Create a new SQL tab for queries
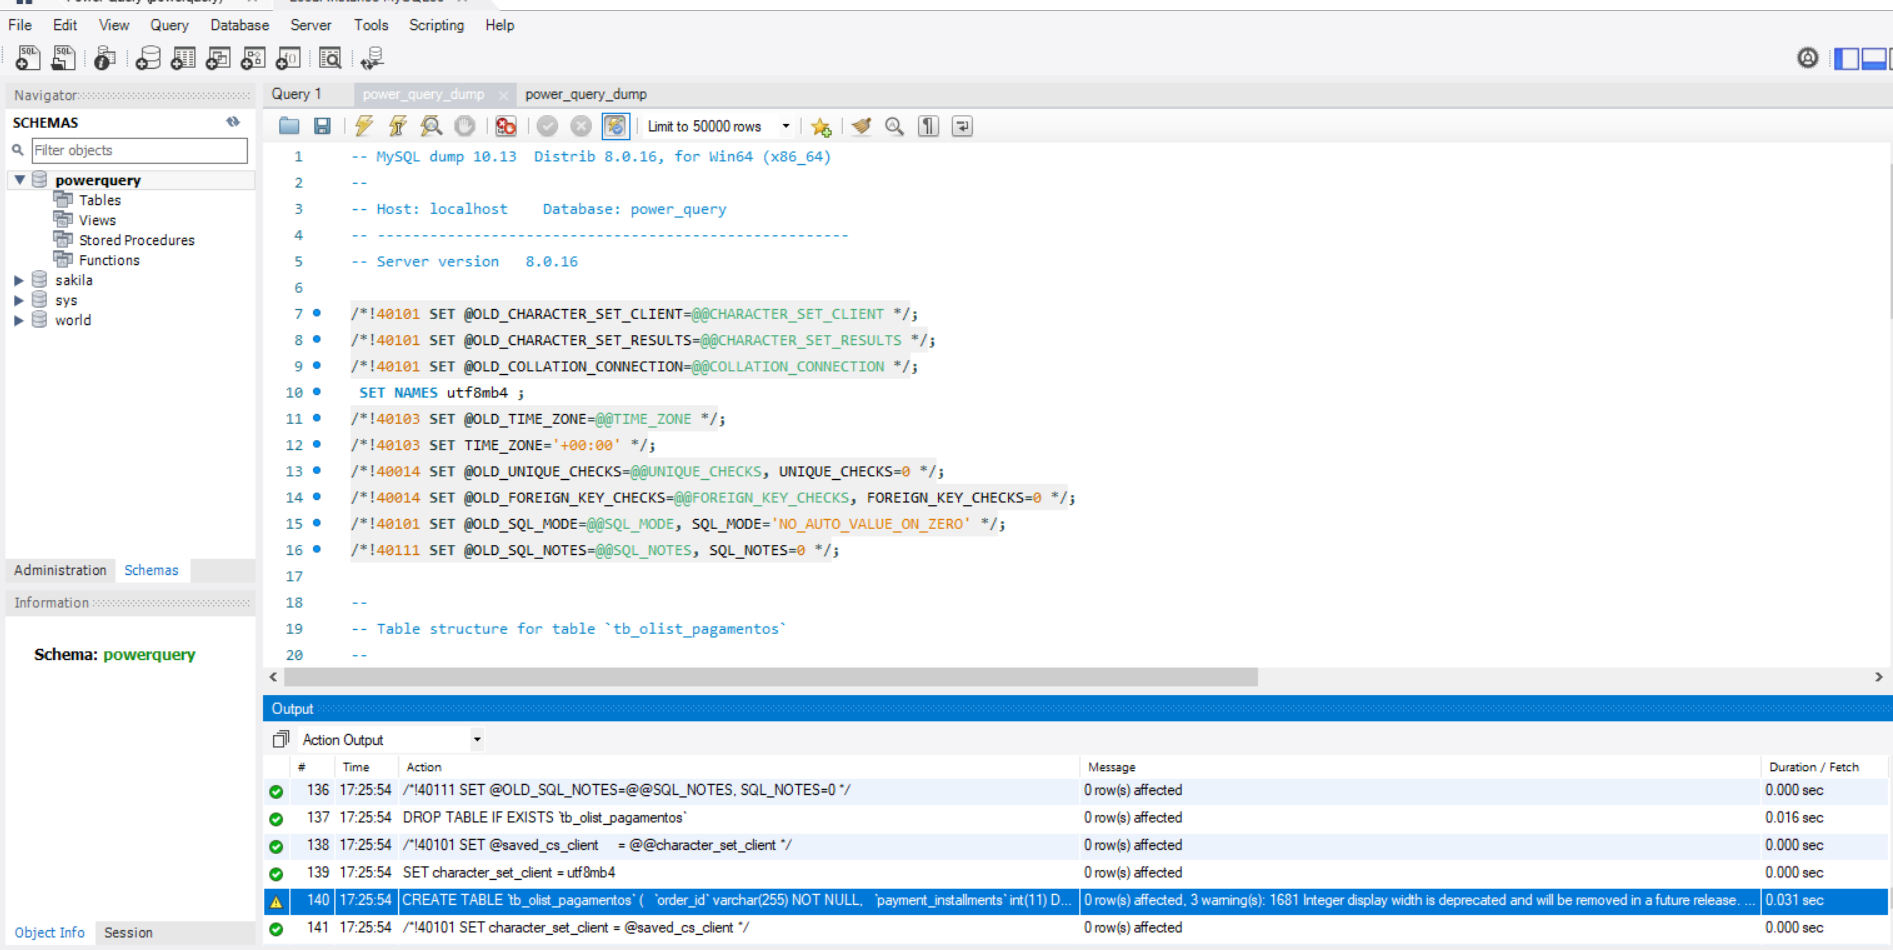Image resolution: width=1893 pixels, height=950 pixels. click(28, 58)
